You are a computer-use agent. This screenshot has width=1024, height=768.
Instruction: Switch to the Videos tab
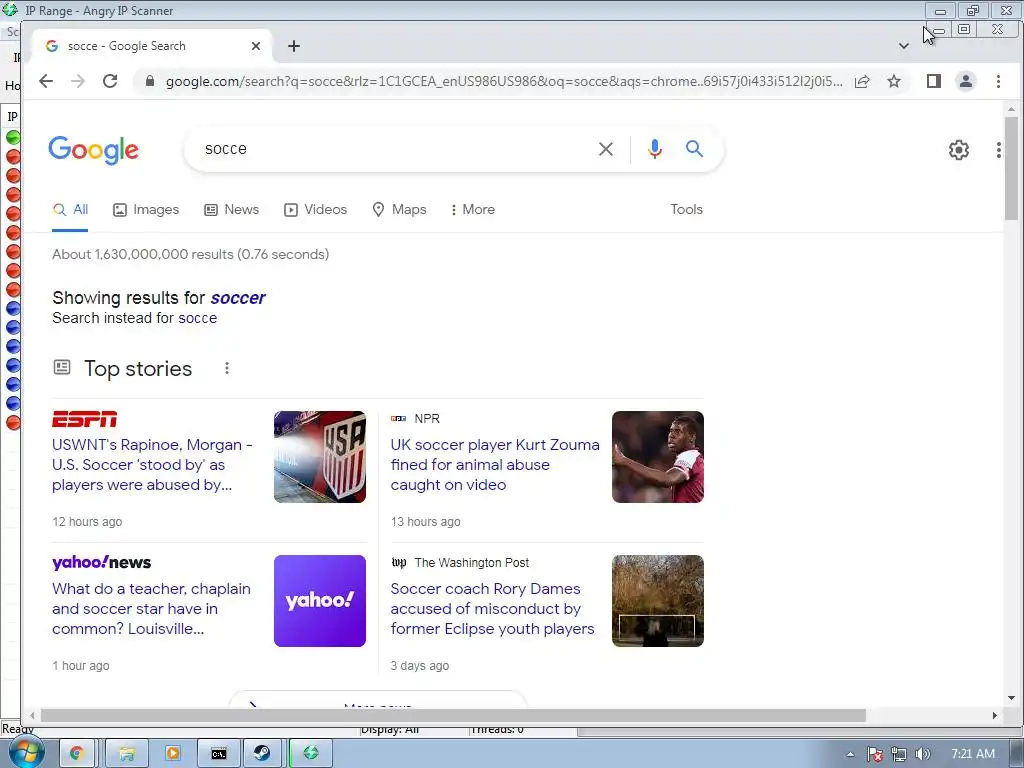(x=315, y=210)
